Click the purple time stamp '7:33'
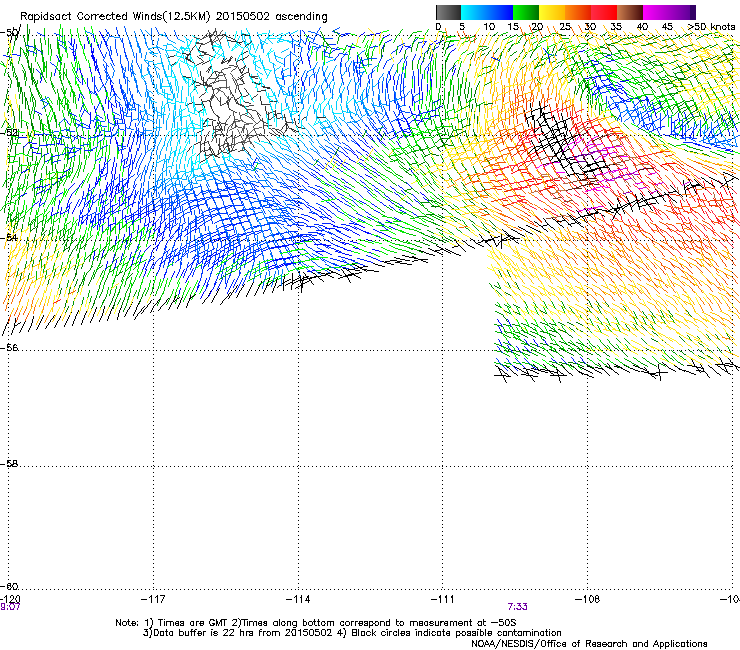The width and height of the screenshot is (740, 650). (518, 607)
